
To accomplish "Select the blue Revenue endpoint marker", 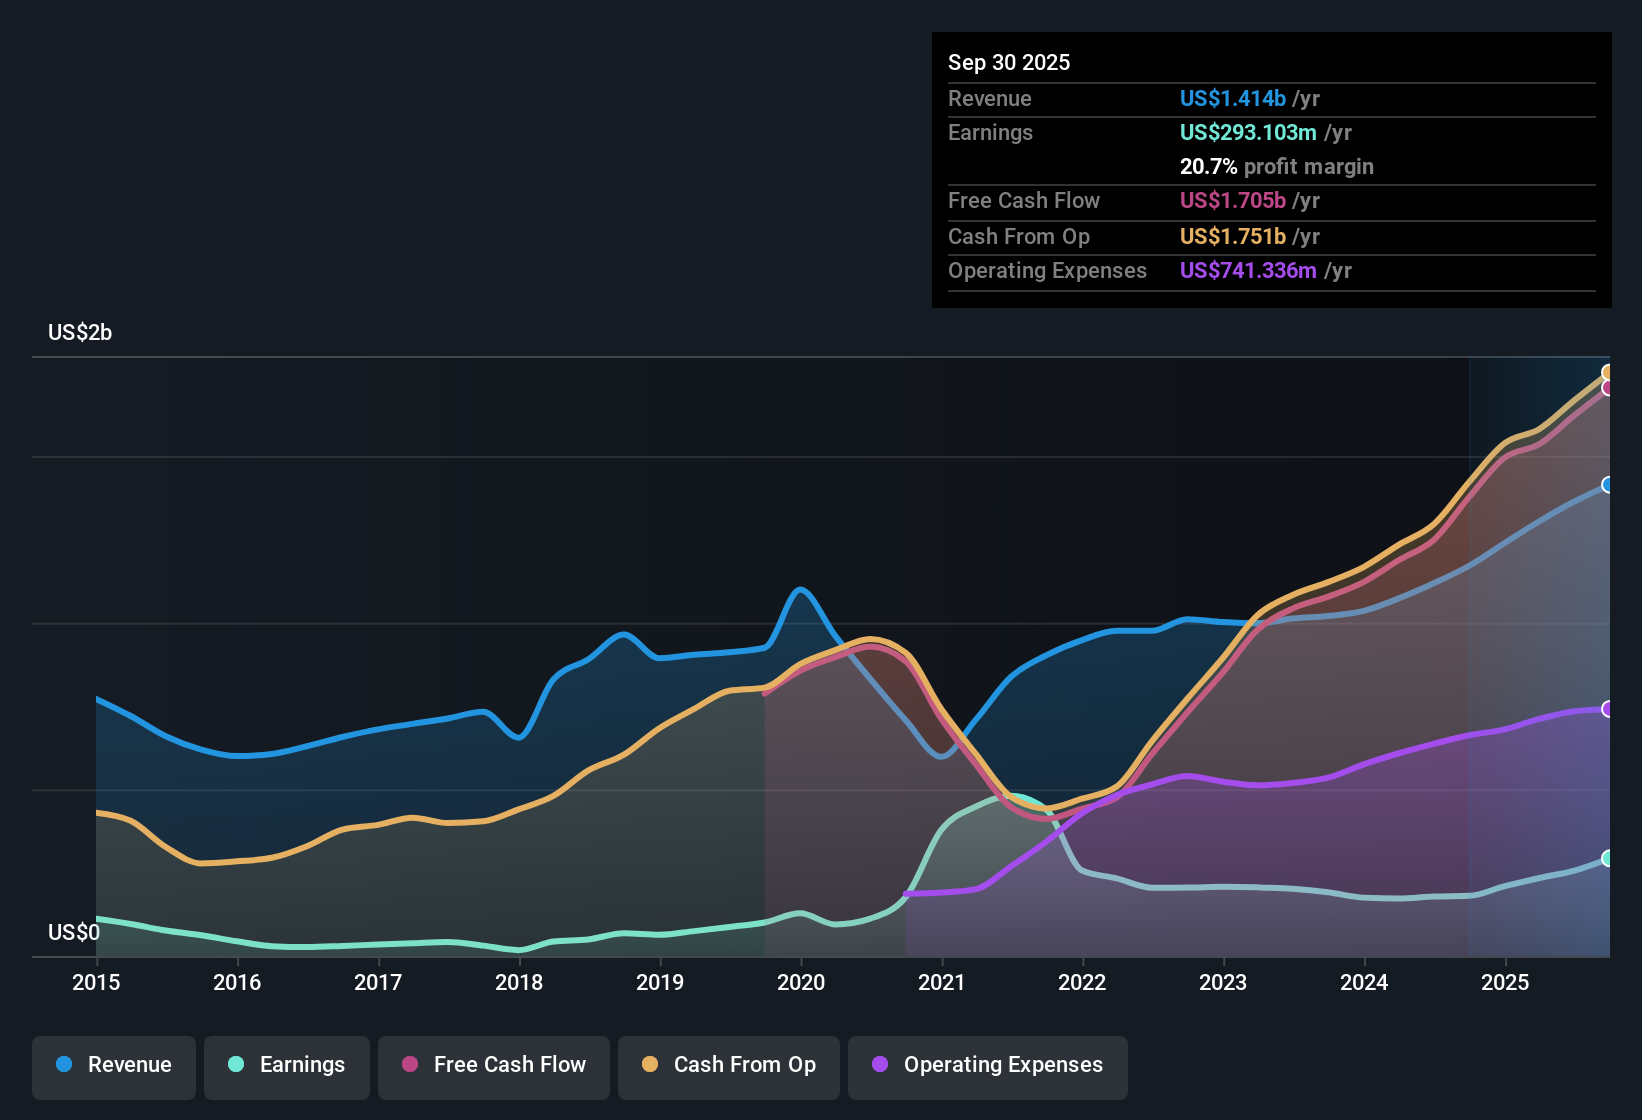I will (x=1608, y=485).
